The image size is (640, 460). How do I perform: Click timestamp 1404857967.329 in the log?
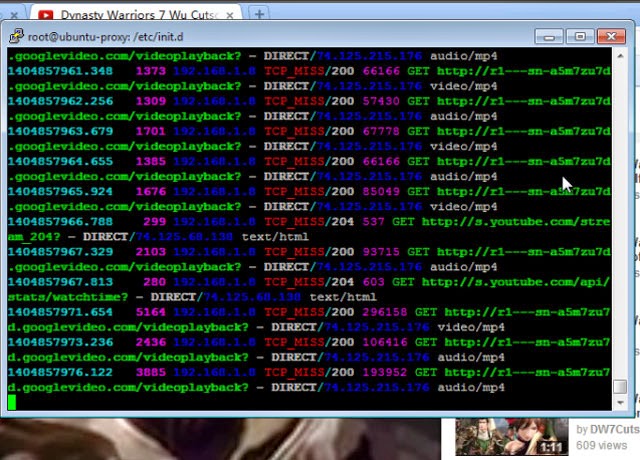[x=60, y=252]
